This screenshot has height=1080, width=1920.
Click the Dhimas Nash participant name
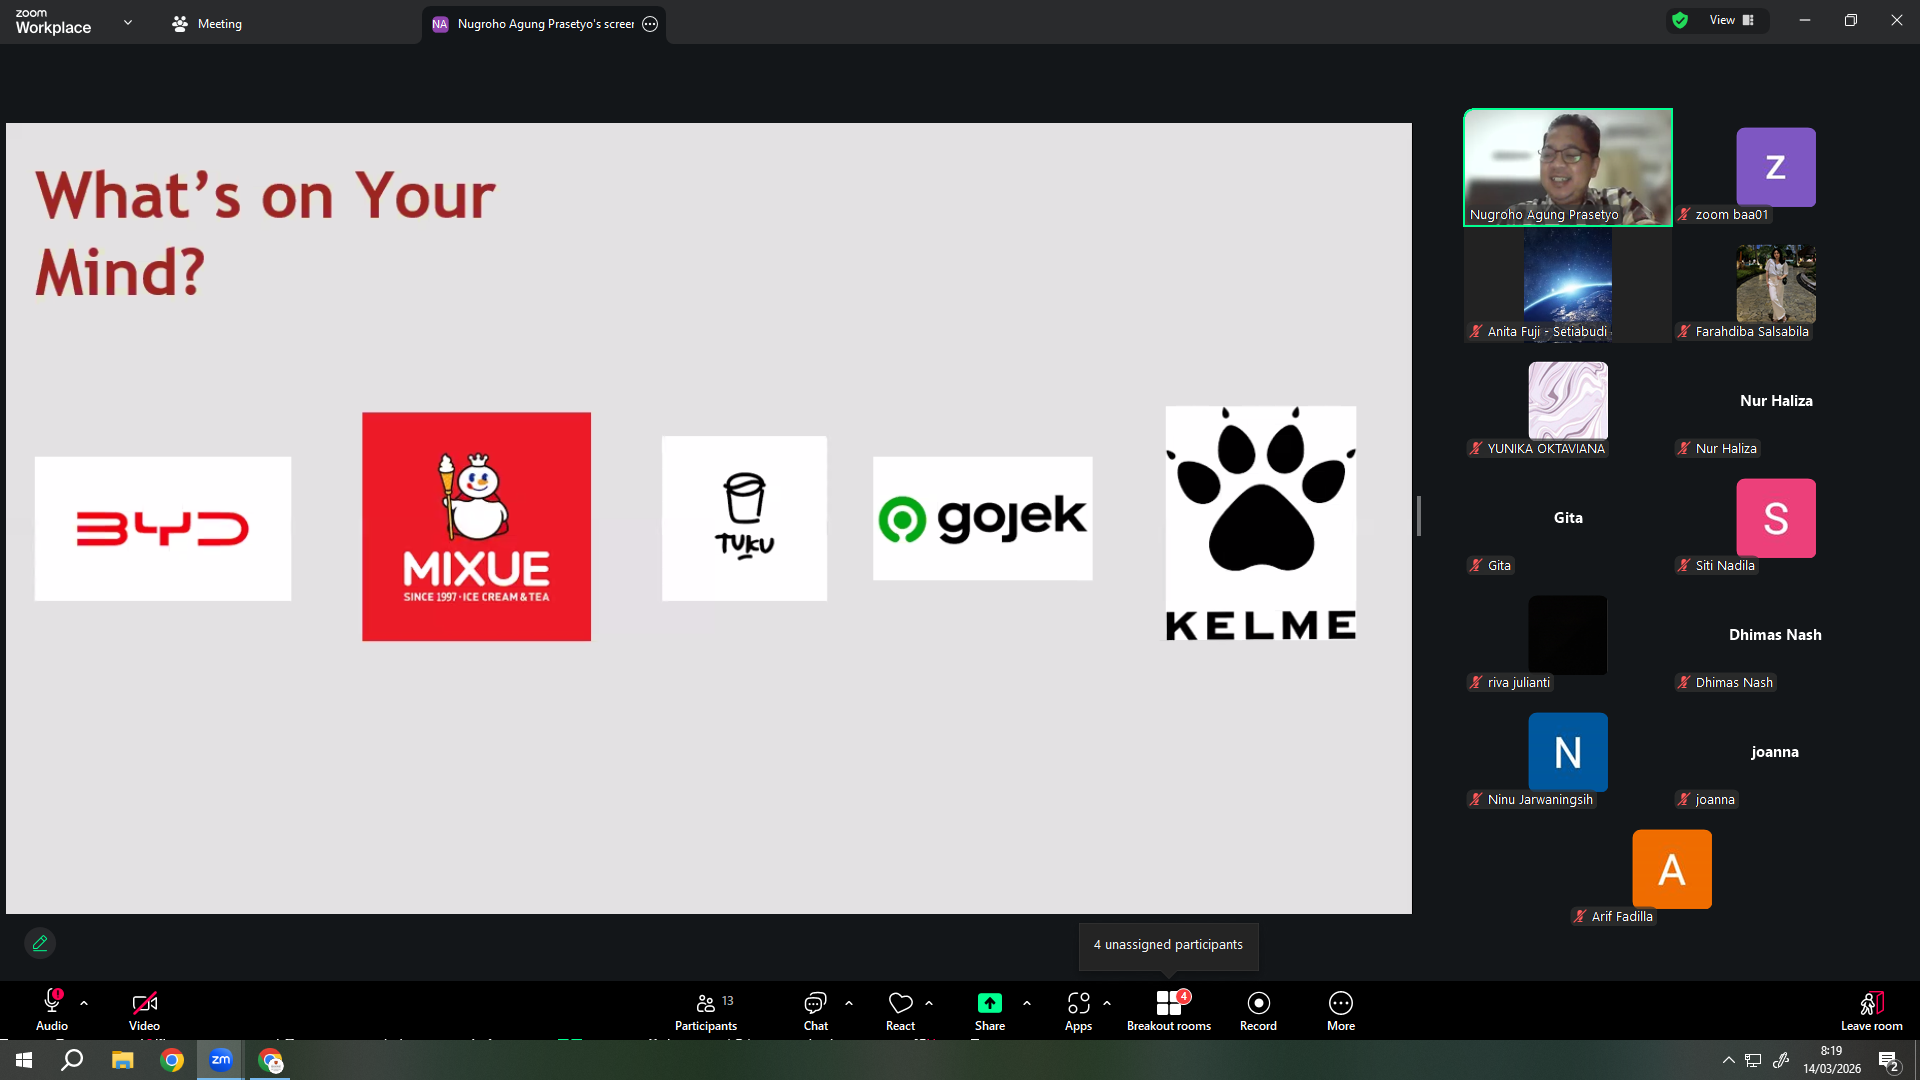click(1775, 635)
